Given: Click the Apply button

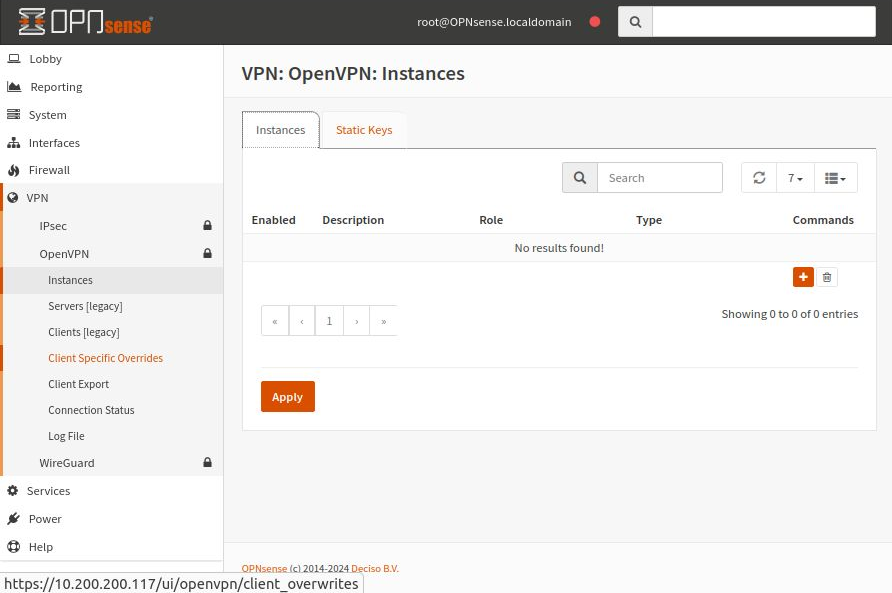Looking at the screenshot, I should [x=287, y=396].
